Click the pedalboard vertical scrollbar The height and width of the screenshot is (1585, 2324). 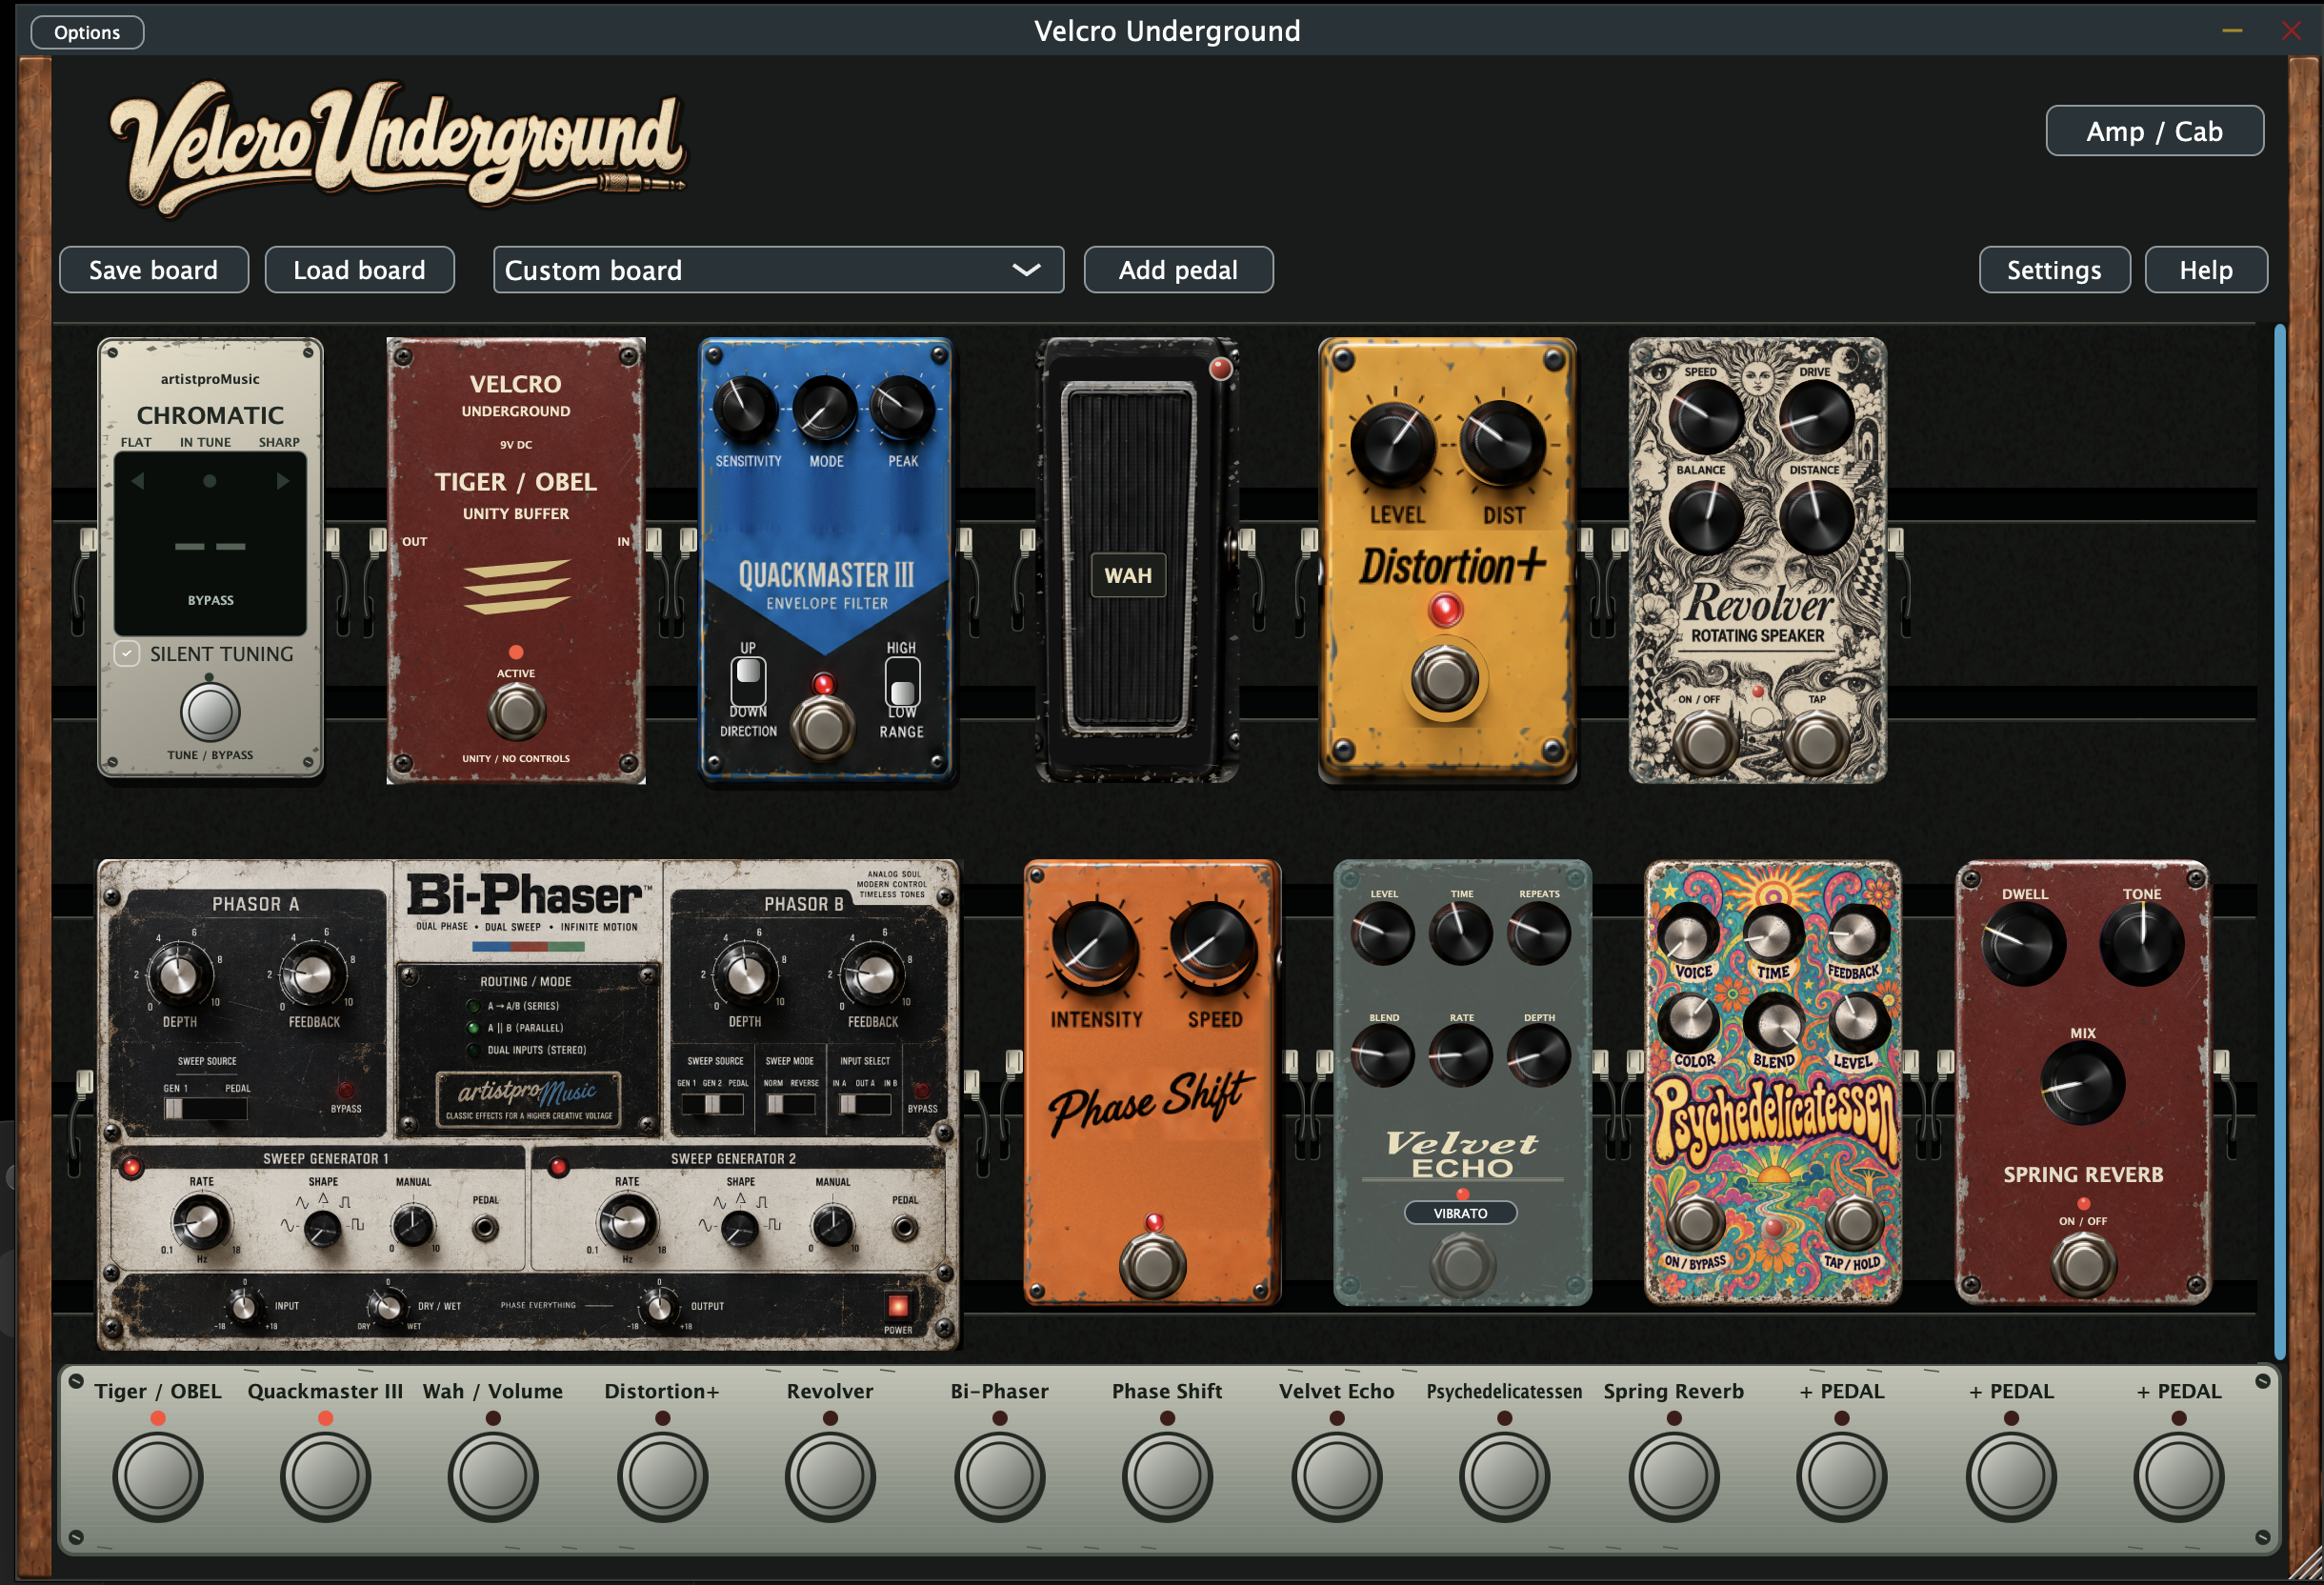(x=2280, y=840)
